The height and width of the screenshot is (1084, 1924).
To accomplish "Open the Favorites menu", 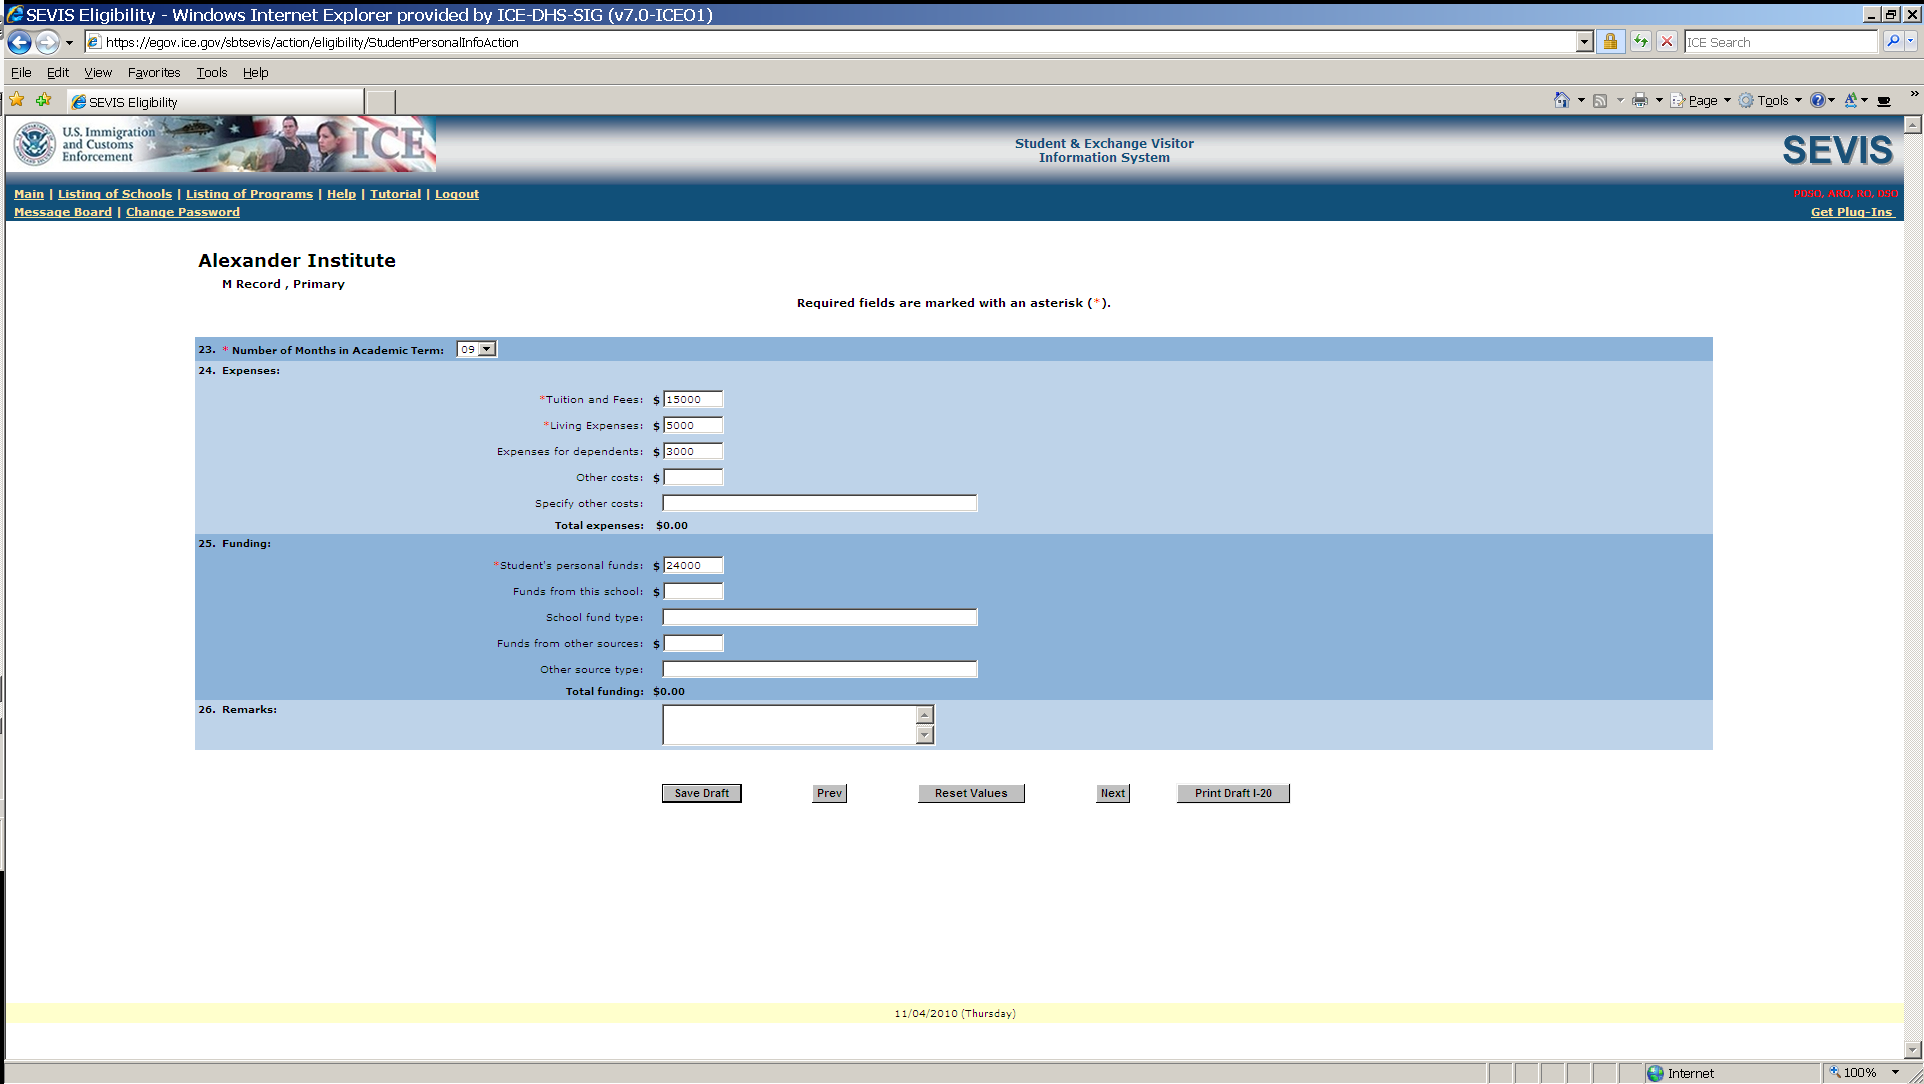I will 153,72.
